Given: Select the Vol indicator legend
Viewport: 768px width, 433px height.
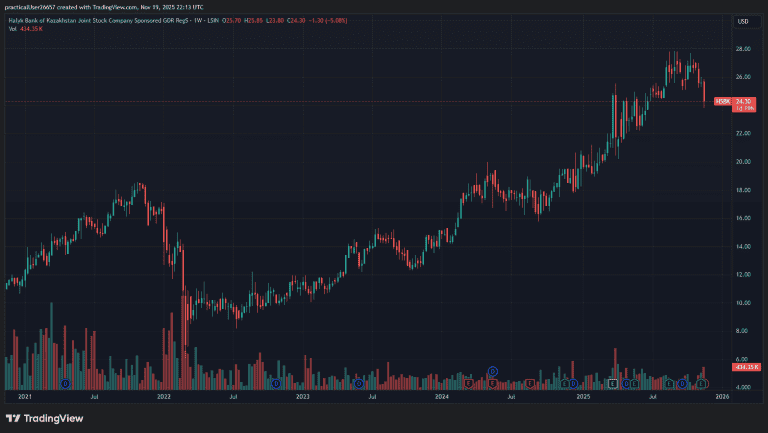Looking at the screenshot, I should click(12, 30).
